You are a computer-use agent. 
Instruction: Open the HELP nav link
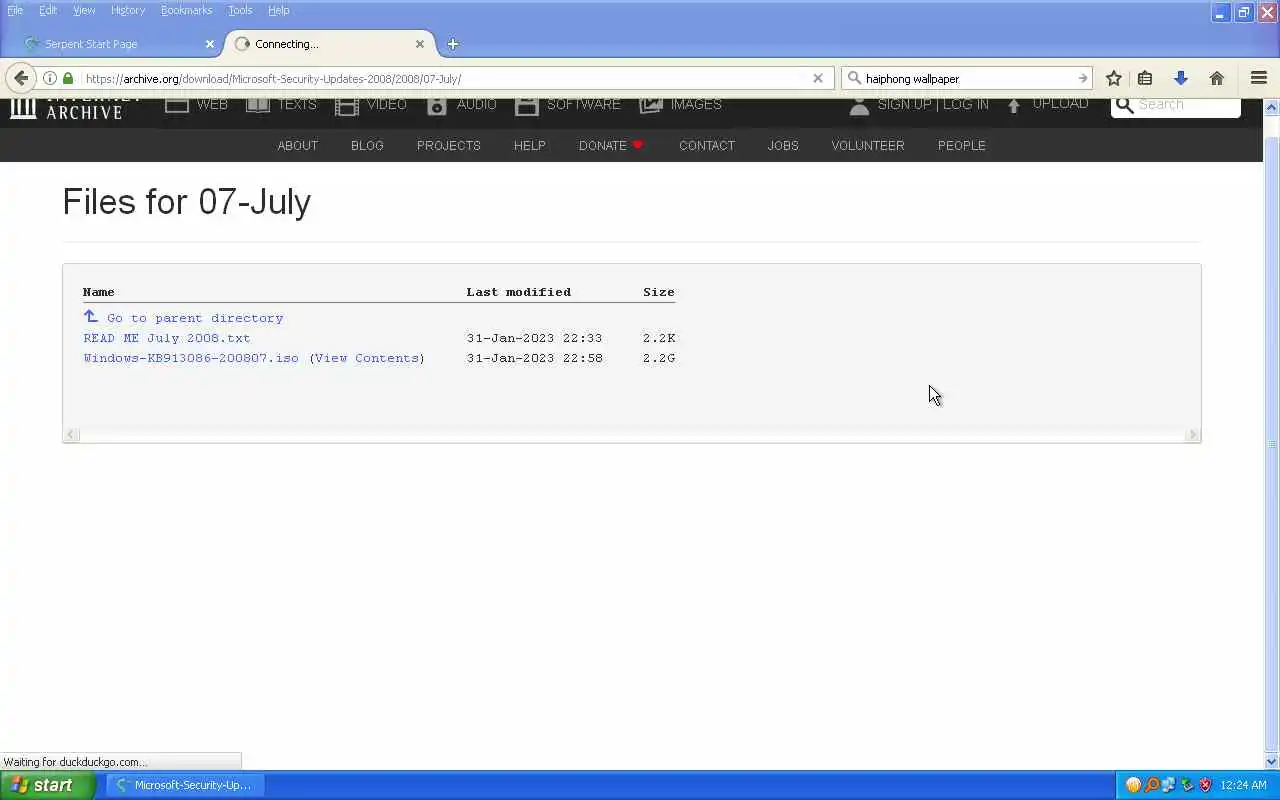click(530, 145)
